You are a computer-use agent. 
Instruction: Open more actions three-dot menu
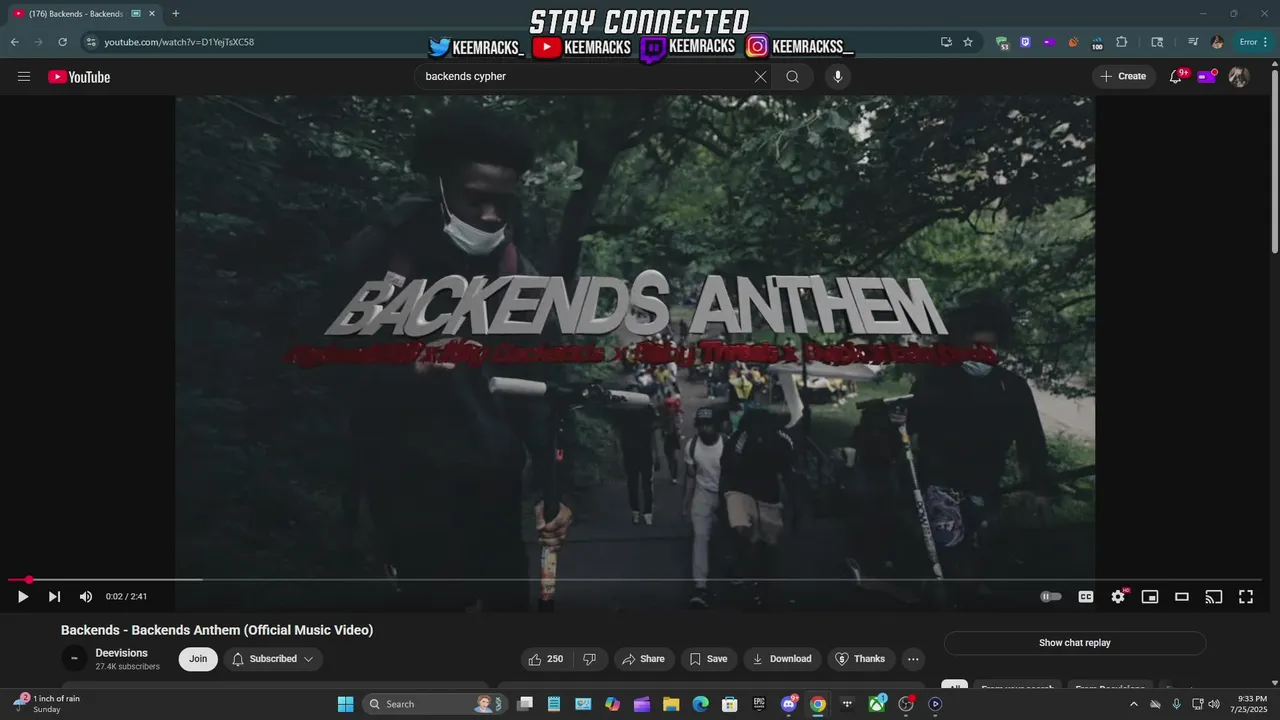coord(912,659)
